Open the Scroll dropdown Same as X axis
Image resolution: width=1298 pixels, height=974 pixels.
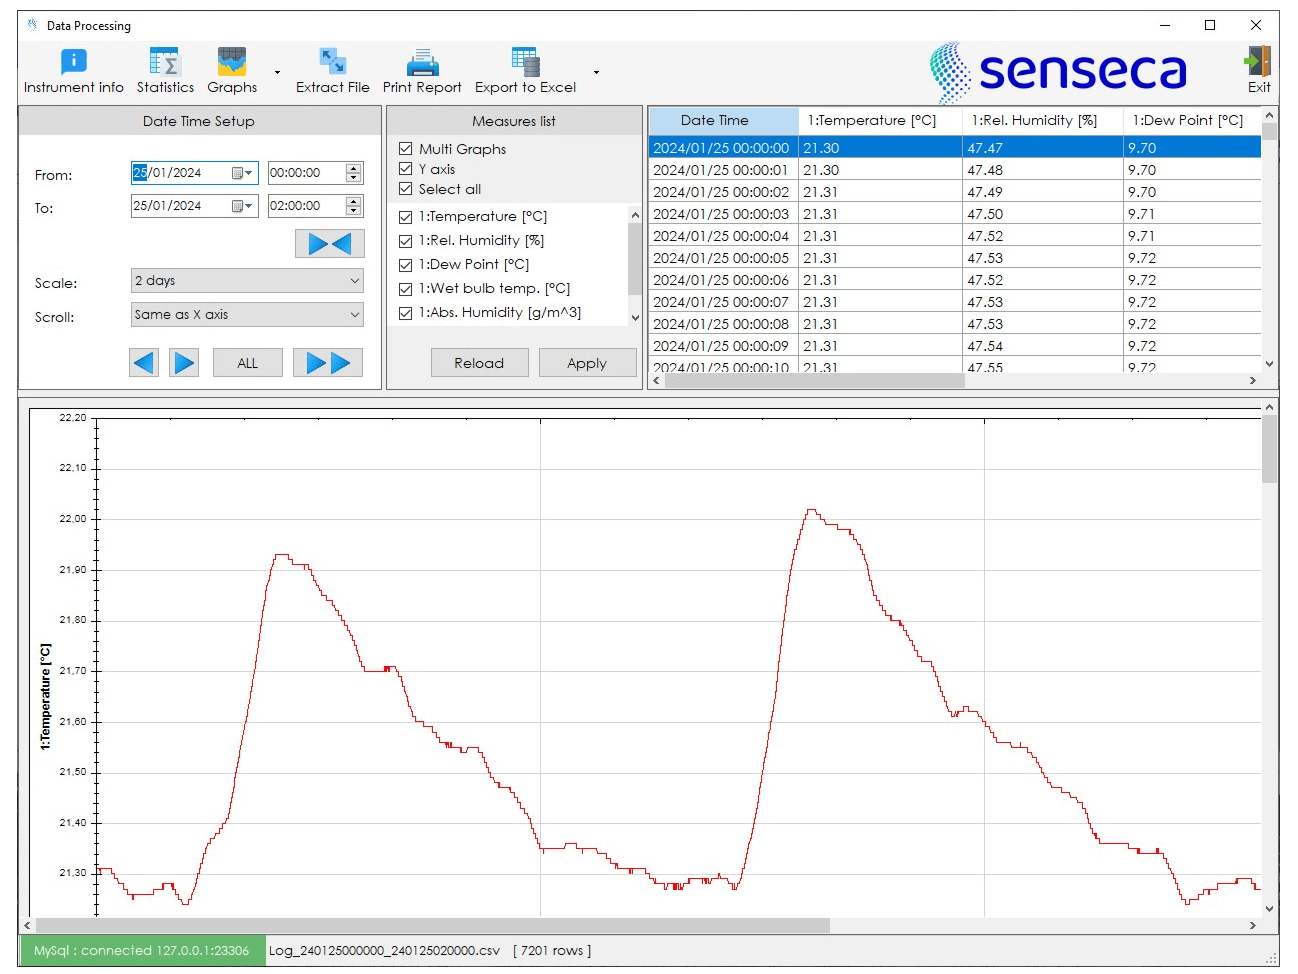[247, 315]
